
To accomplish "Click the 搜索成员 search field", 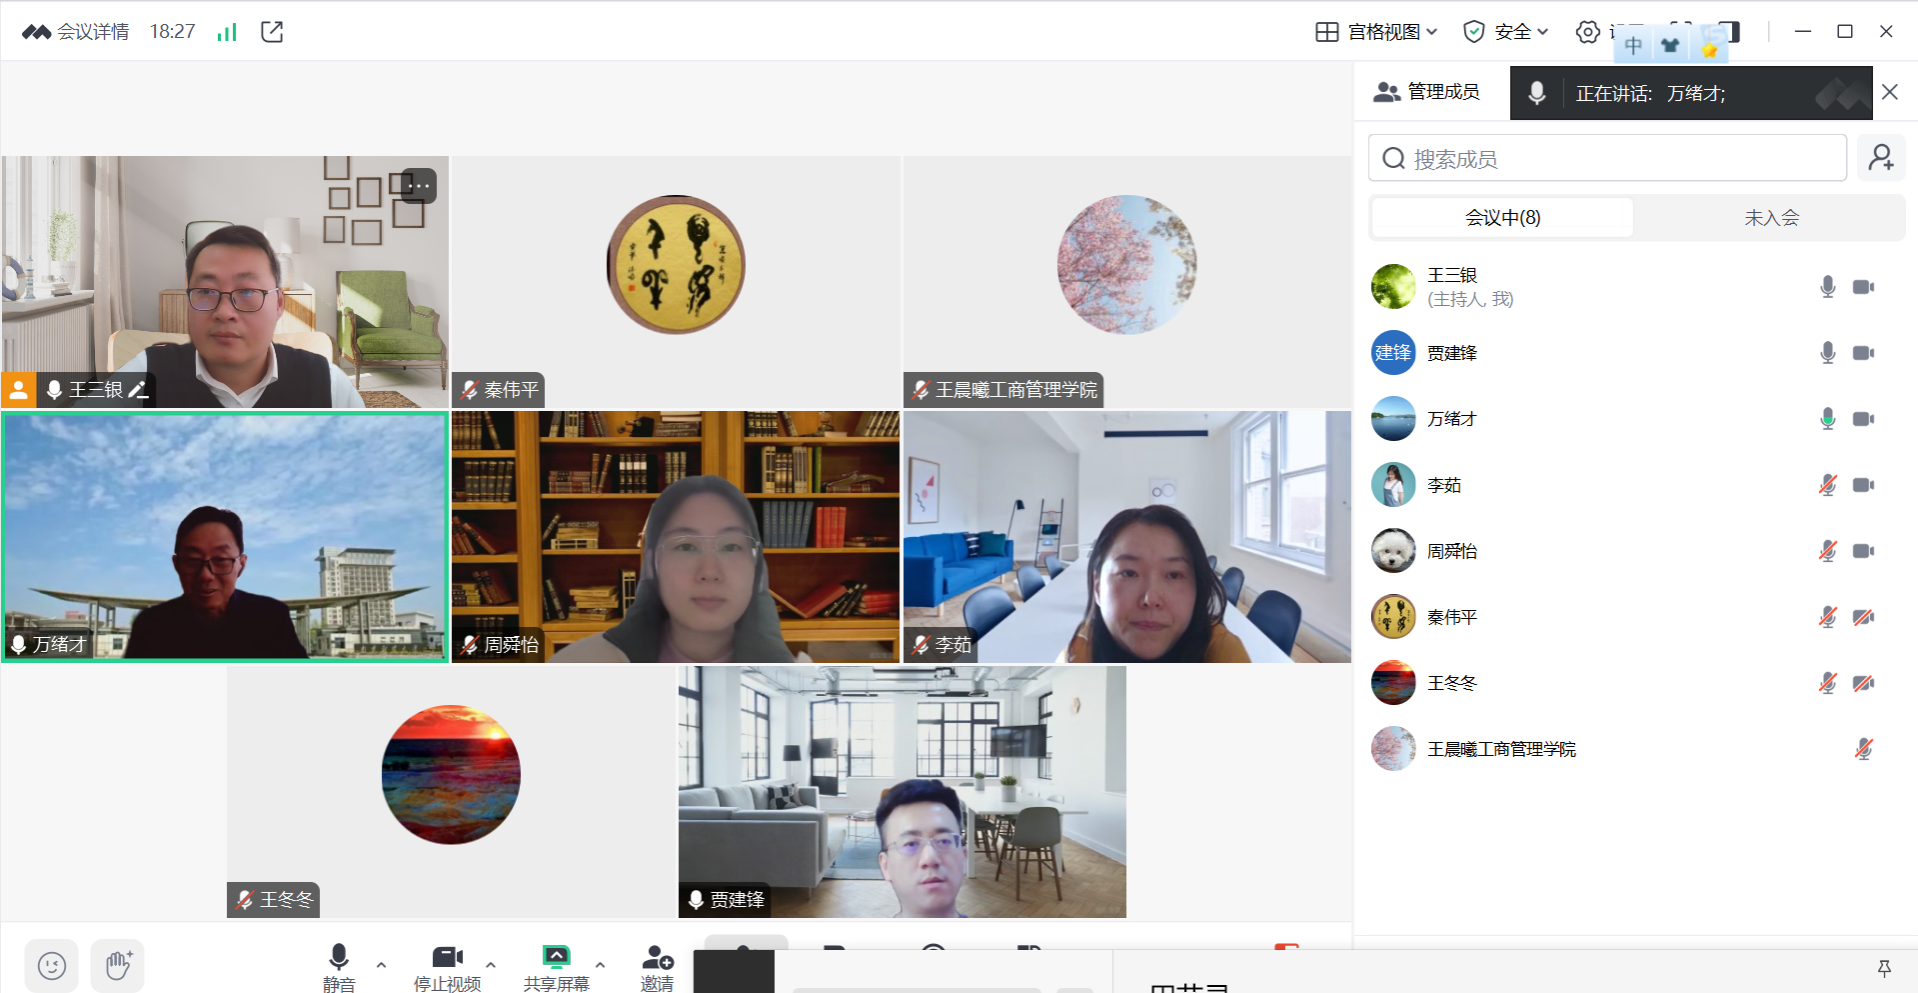I will [1607, 159].
